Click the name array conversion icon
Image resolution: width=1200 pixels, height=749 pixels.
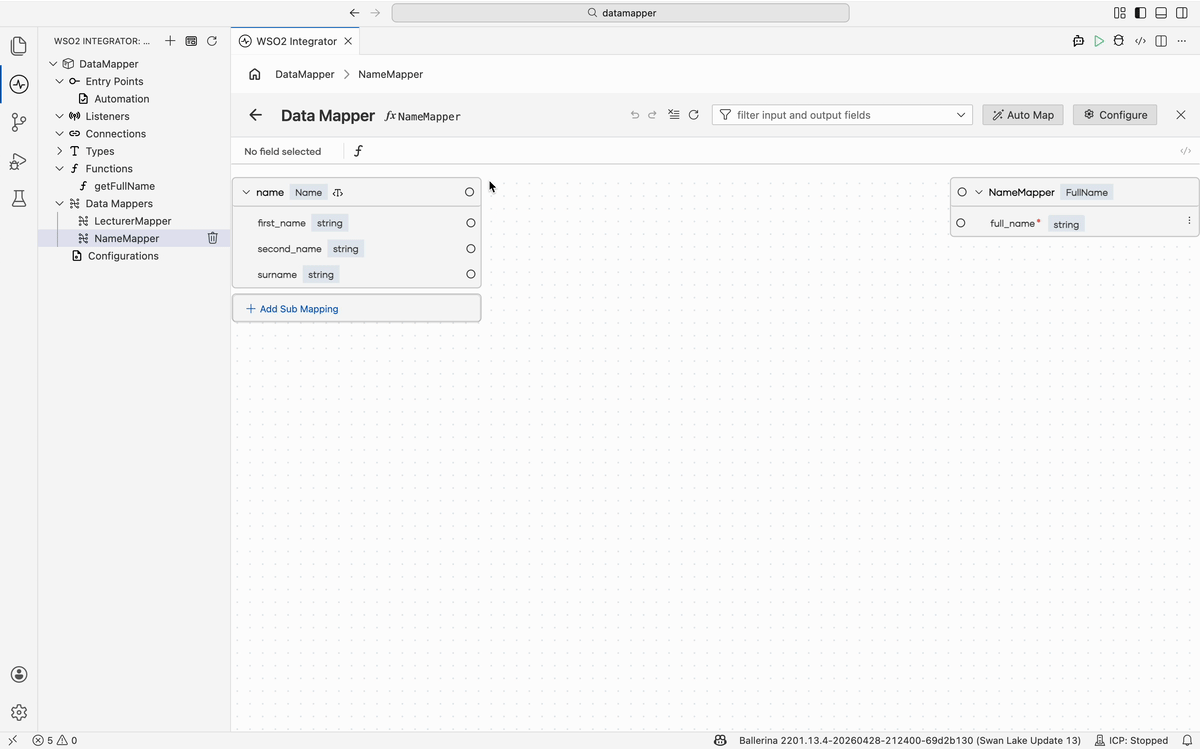point(338,192)
